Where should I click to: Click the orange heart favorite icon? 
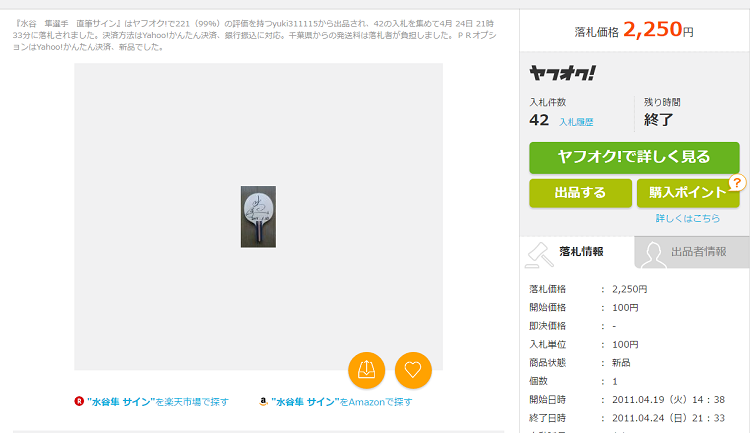click(x=413, y=370)
